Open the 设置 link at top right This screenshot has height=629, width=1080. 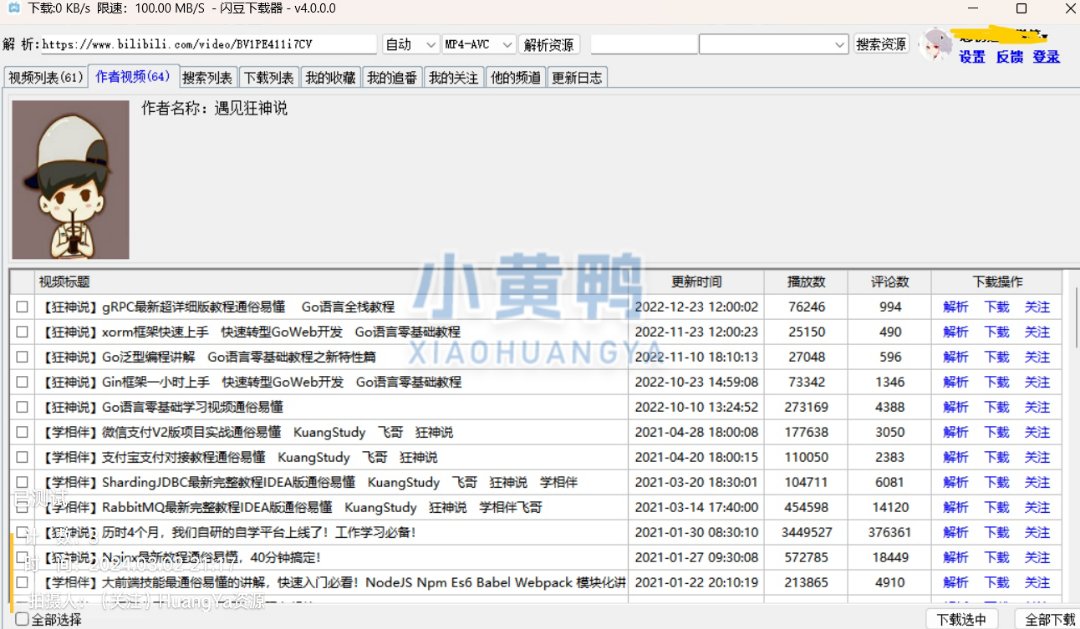point(972,57)
